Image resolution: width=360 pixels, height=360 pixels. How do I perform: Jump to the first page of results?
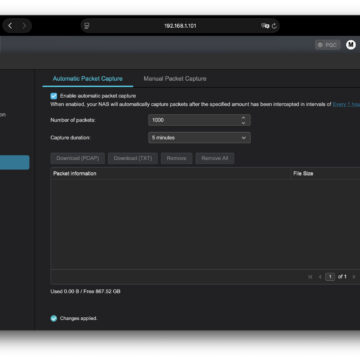pos(310,277)
